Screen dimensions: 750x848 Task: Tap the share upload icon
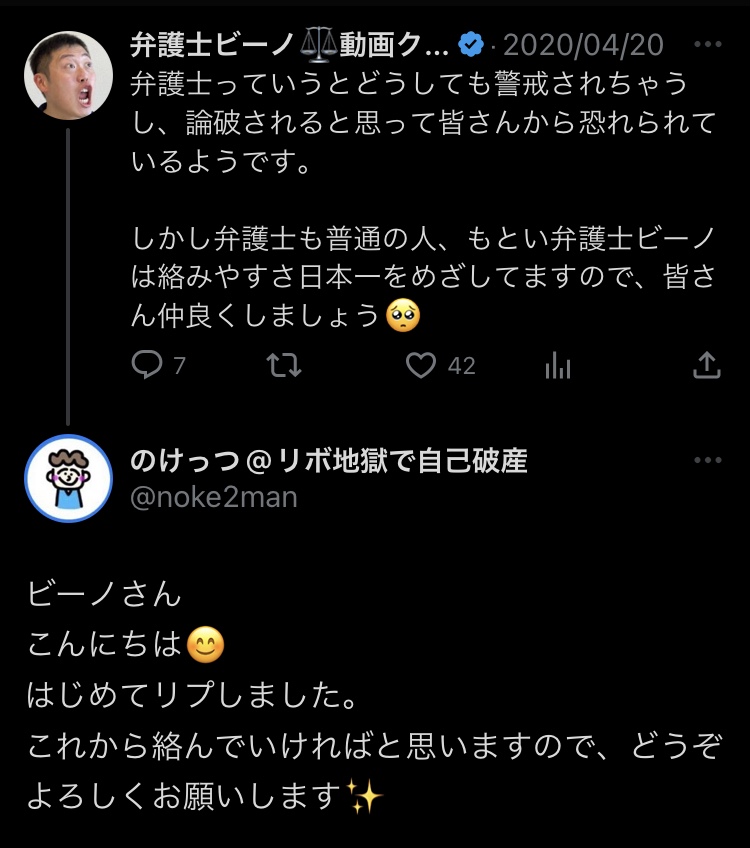point(707,366)
